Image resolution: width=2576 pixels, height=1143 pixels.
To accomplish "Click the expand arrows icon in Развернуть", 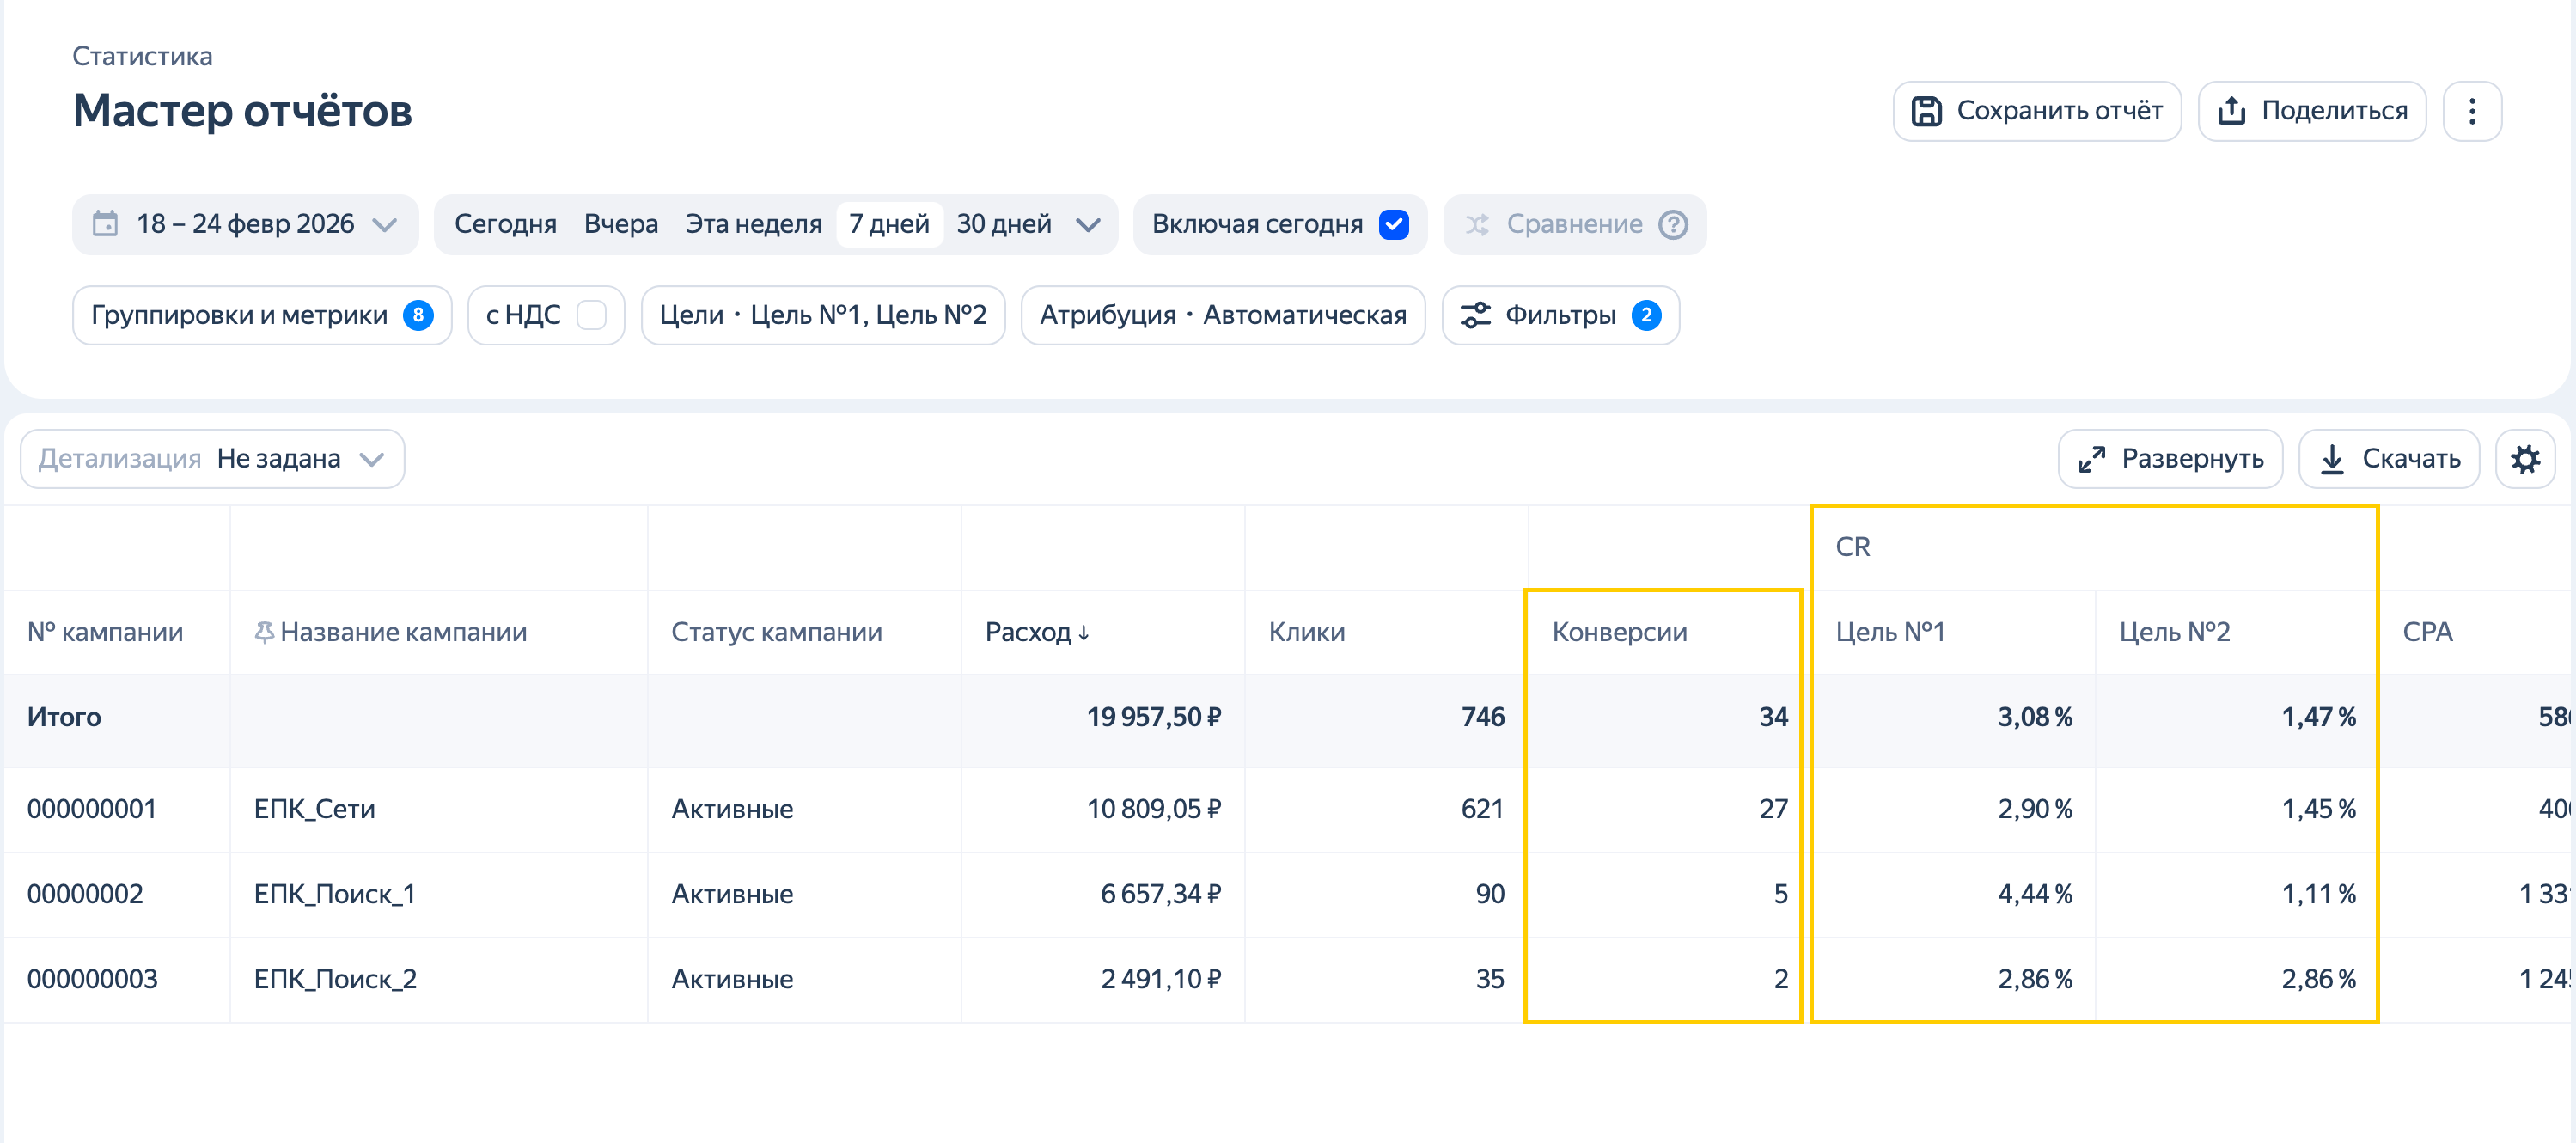I will tap(2091, 459).
